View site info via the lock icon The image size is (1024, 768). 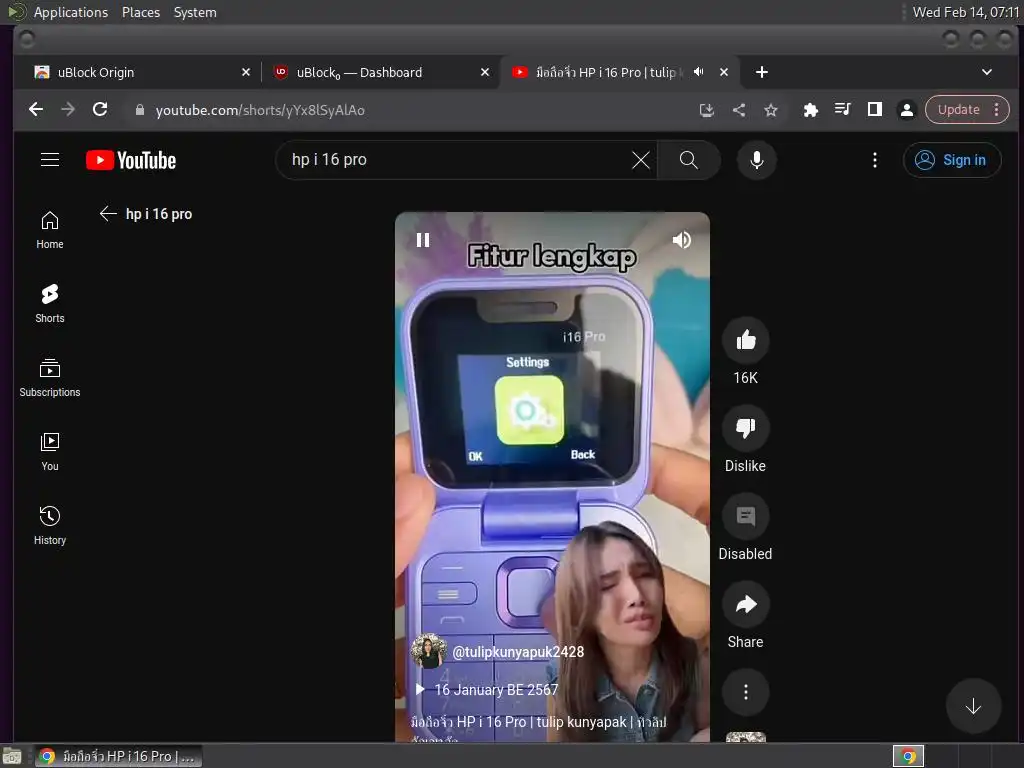click(139, 110)
